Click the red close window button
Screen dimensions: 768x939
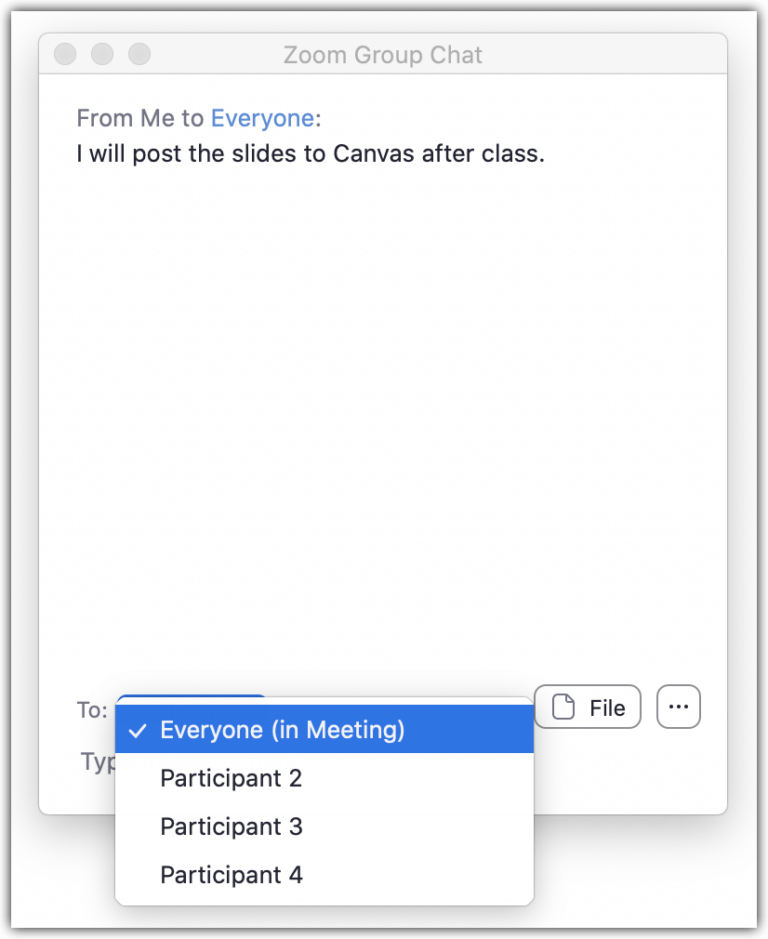(65, 54)
